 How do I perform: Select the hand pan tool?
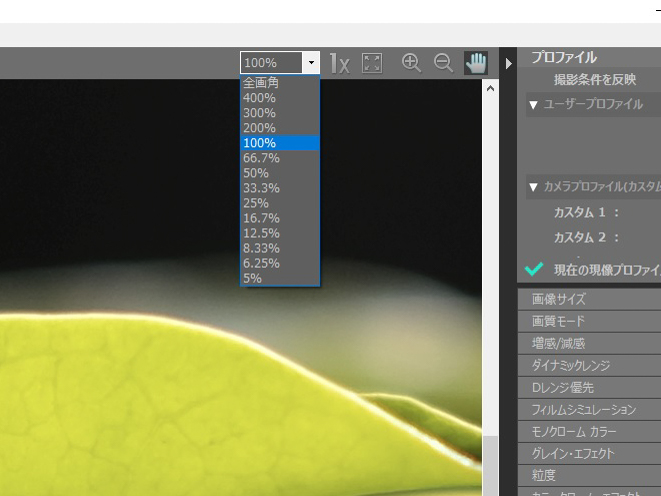tap(476, 63)
